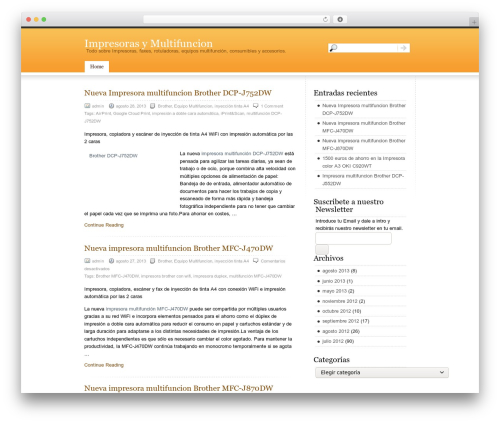Click the browser reader/download icon beside address bar
Screen dimensions: 500x423
340,19
